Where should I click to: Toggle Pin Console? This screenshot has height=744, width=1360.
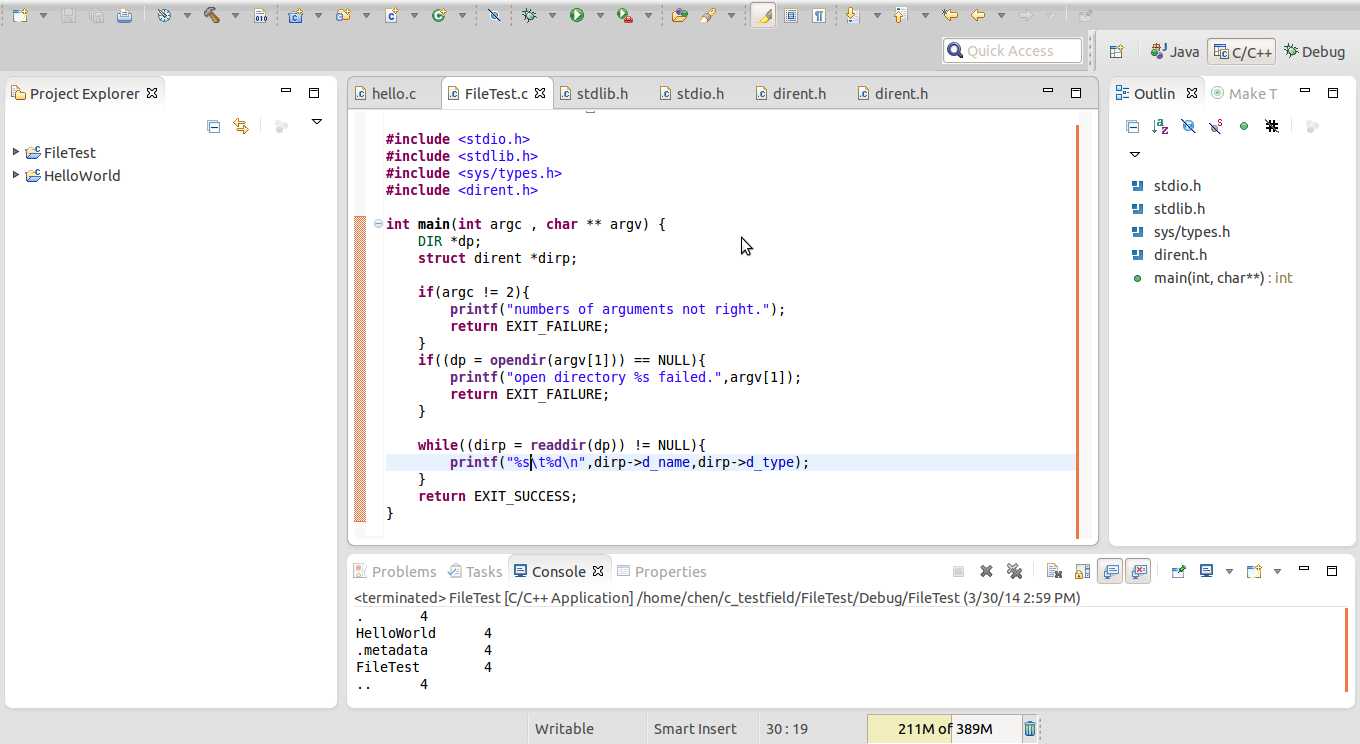(x=1178, y=571)
